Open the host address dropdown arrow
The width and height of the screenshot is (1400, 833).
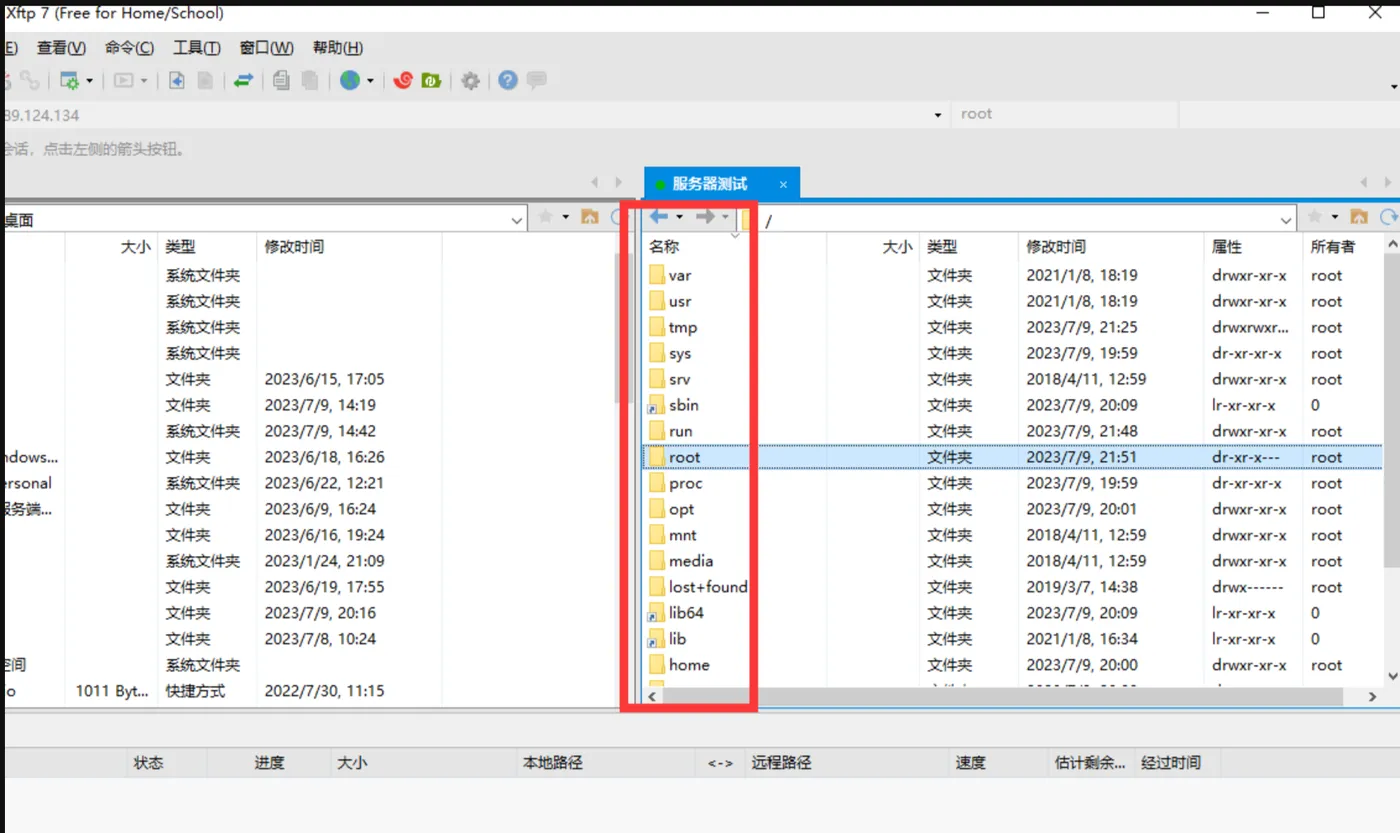pyautogui.click(x=938, y=115)
